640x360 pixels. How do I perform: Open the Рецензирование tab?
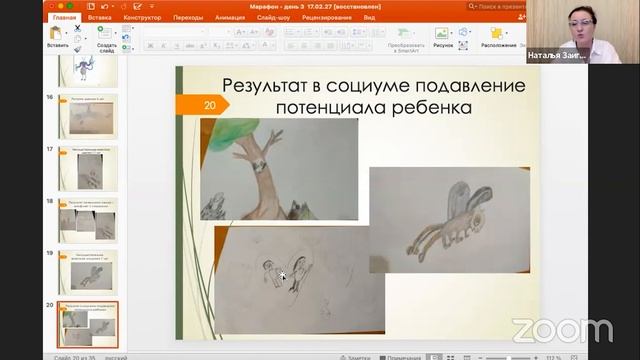coord(327,18)
